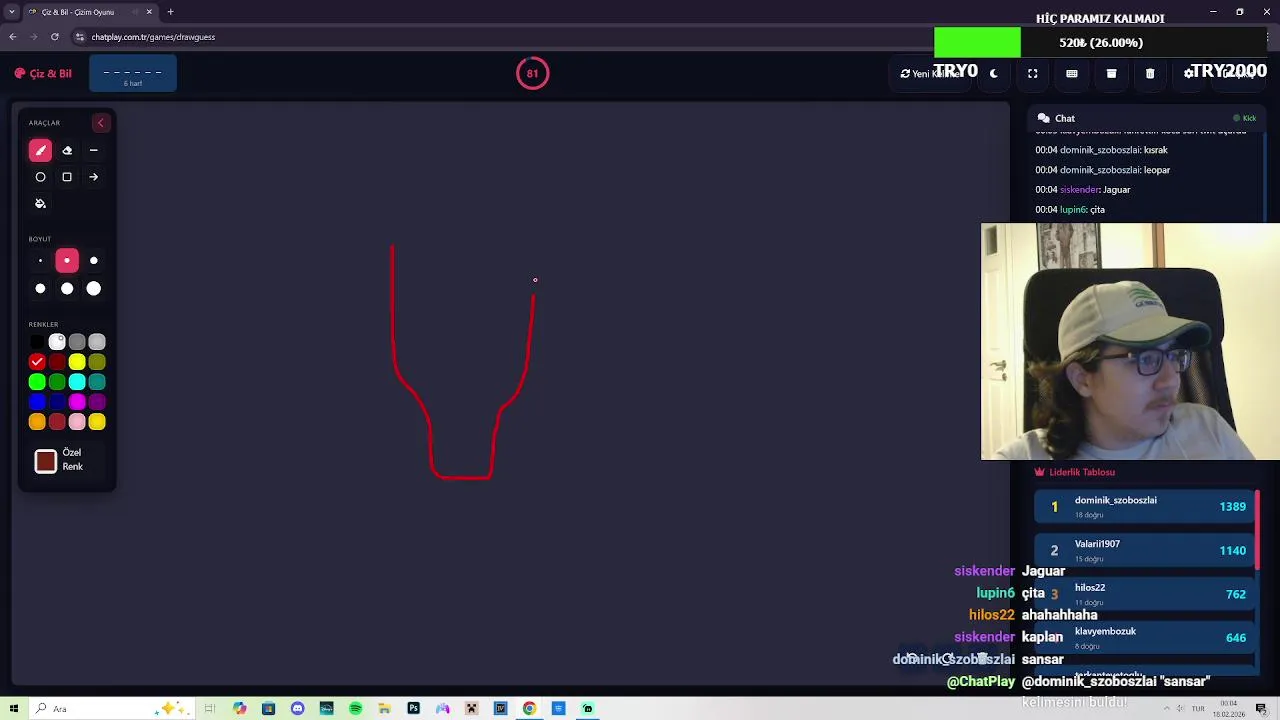Pick the bright blue color swatch

(x=37, y=402)
